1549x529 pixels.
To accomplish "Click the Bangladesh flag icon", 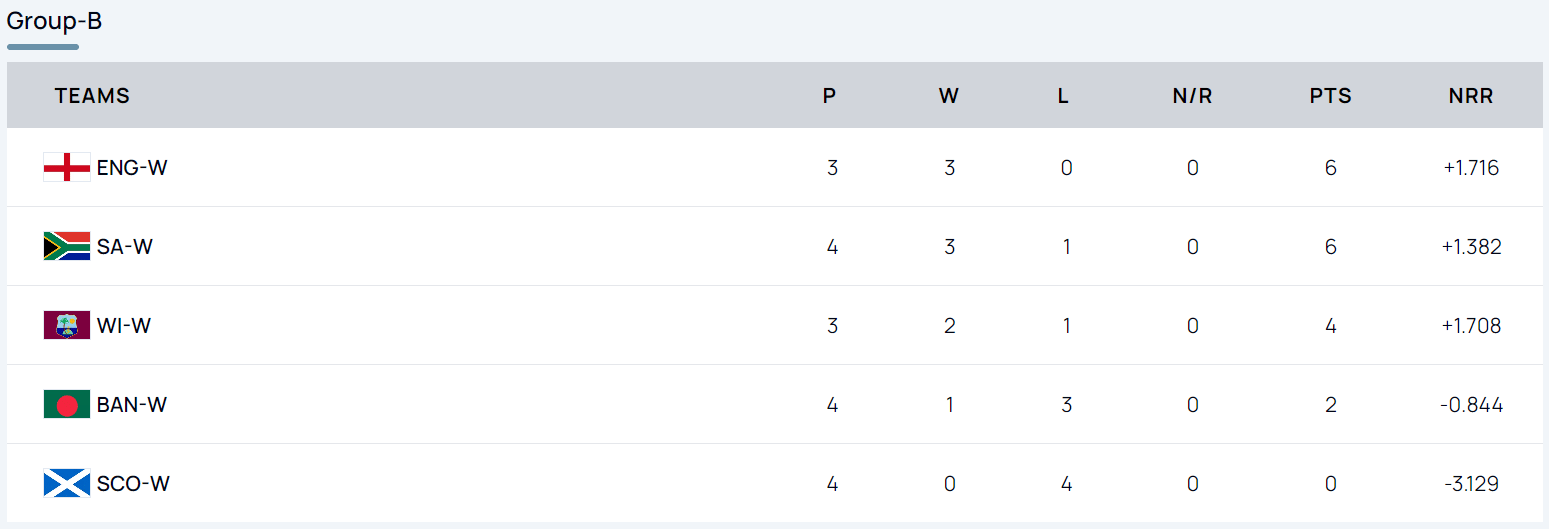I will 67,404.
